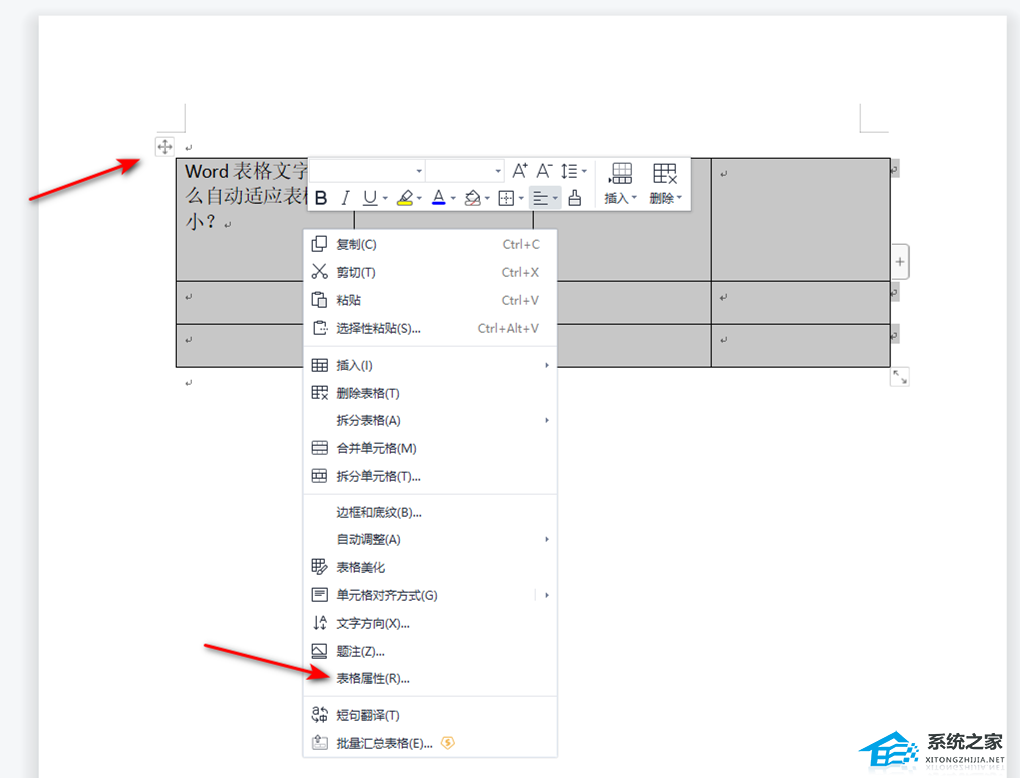
Task: Click the decrease font size icon
Action: coord(545,171)
